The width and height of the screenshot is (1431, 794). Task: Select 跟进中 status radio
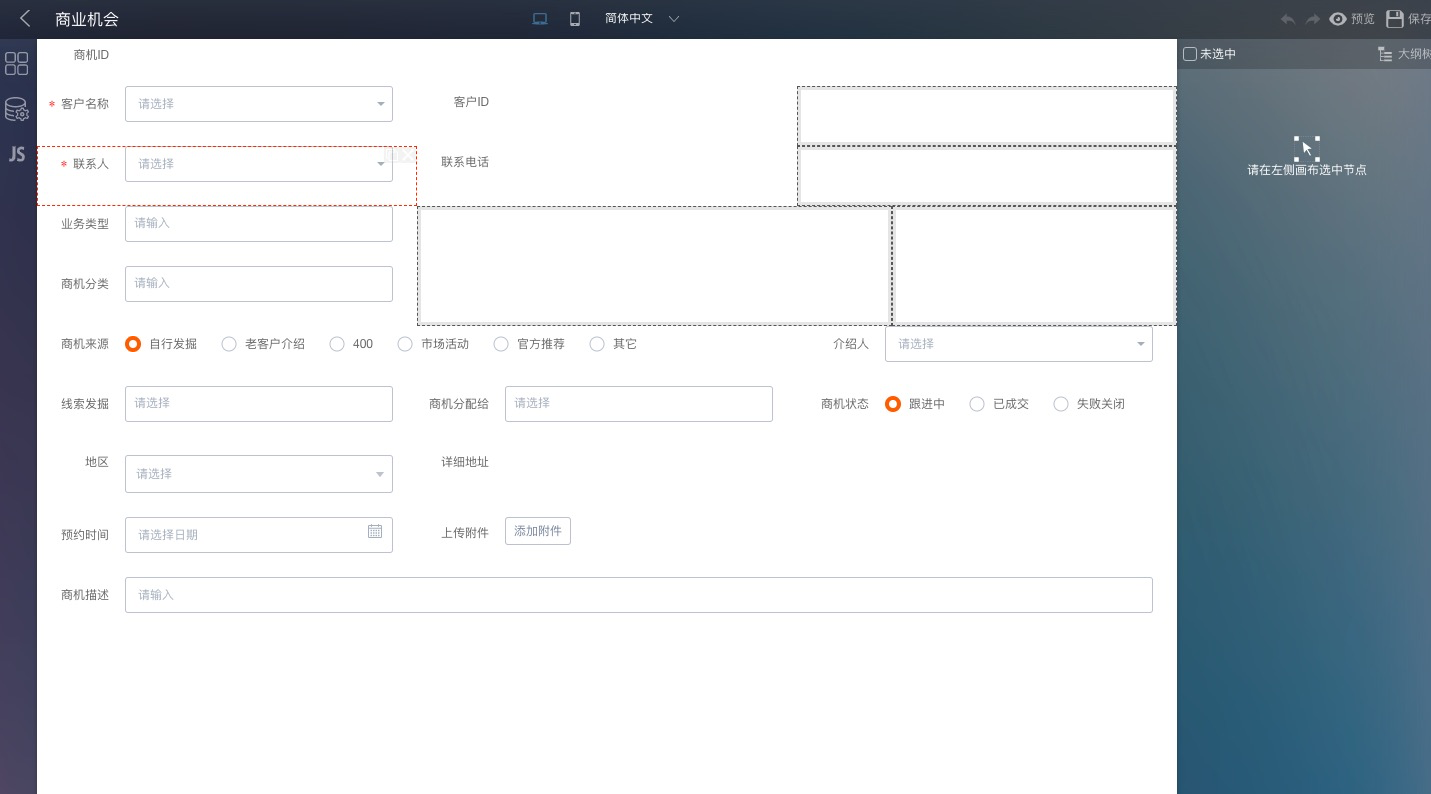893,404
